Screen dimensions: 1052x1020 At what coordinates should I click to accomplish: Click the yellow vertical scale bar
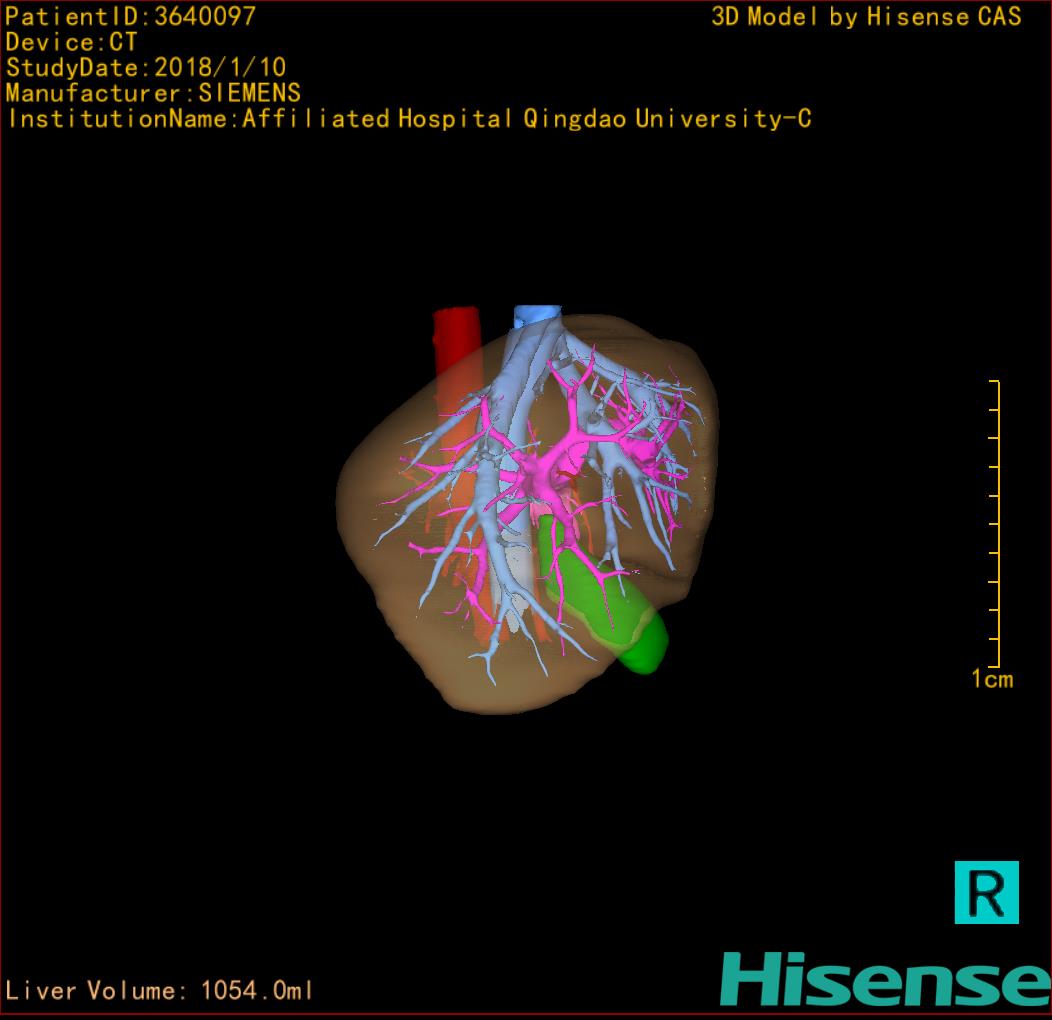click(996, 523)
